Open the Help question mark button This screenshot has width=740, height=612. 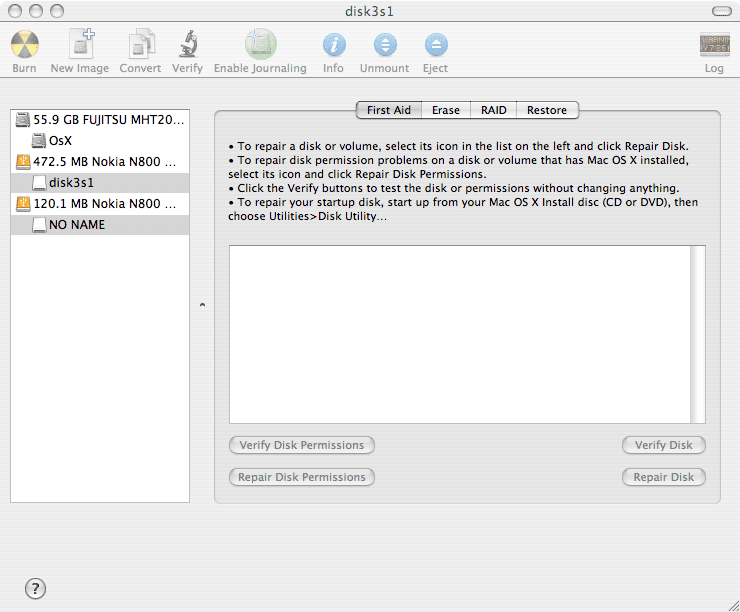tap(35, 588)
